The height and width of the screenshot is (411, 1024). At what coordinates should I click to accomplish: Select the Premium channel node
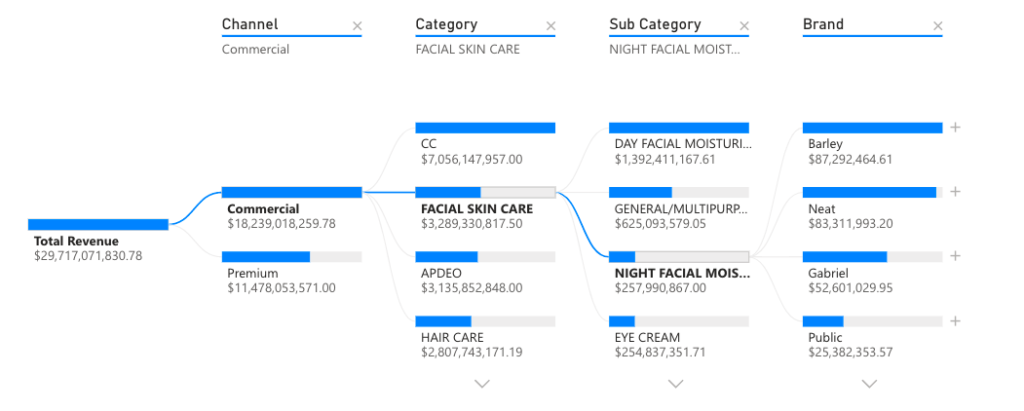[x=291, y=273]
